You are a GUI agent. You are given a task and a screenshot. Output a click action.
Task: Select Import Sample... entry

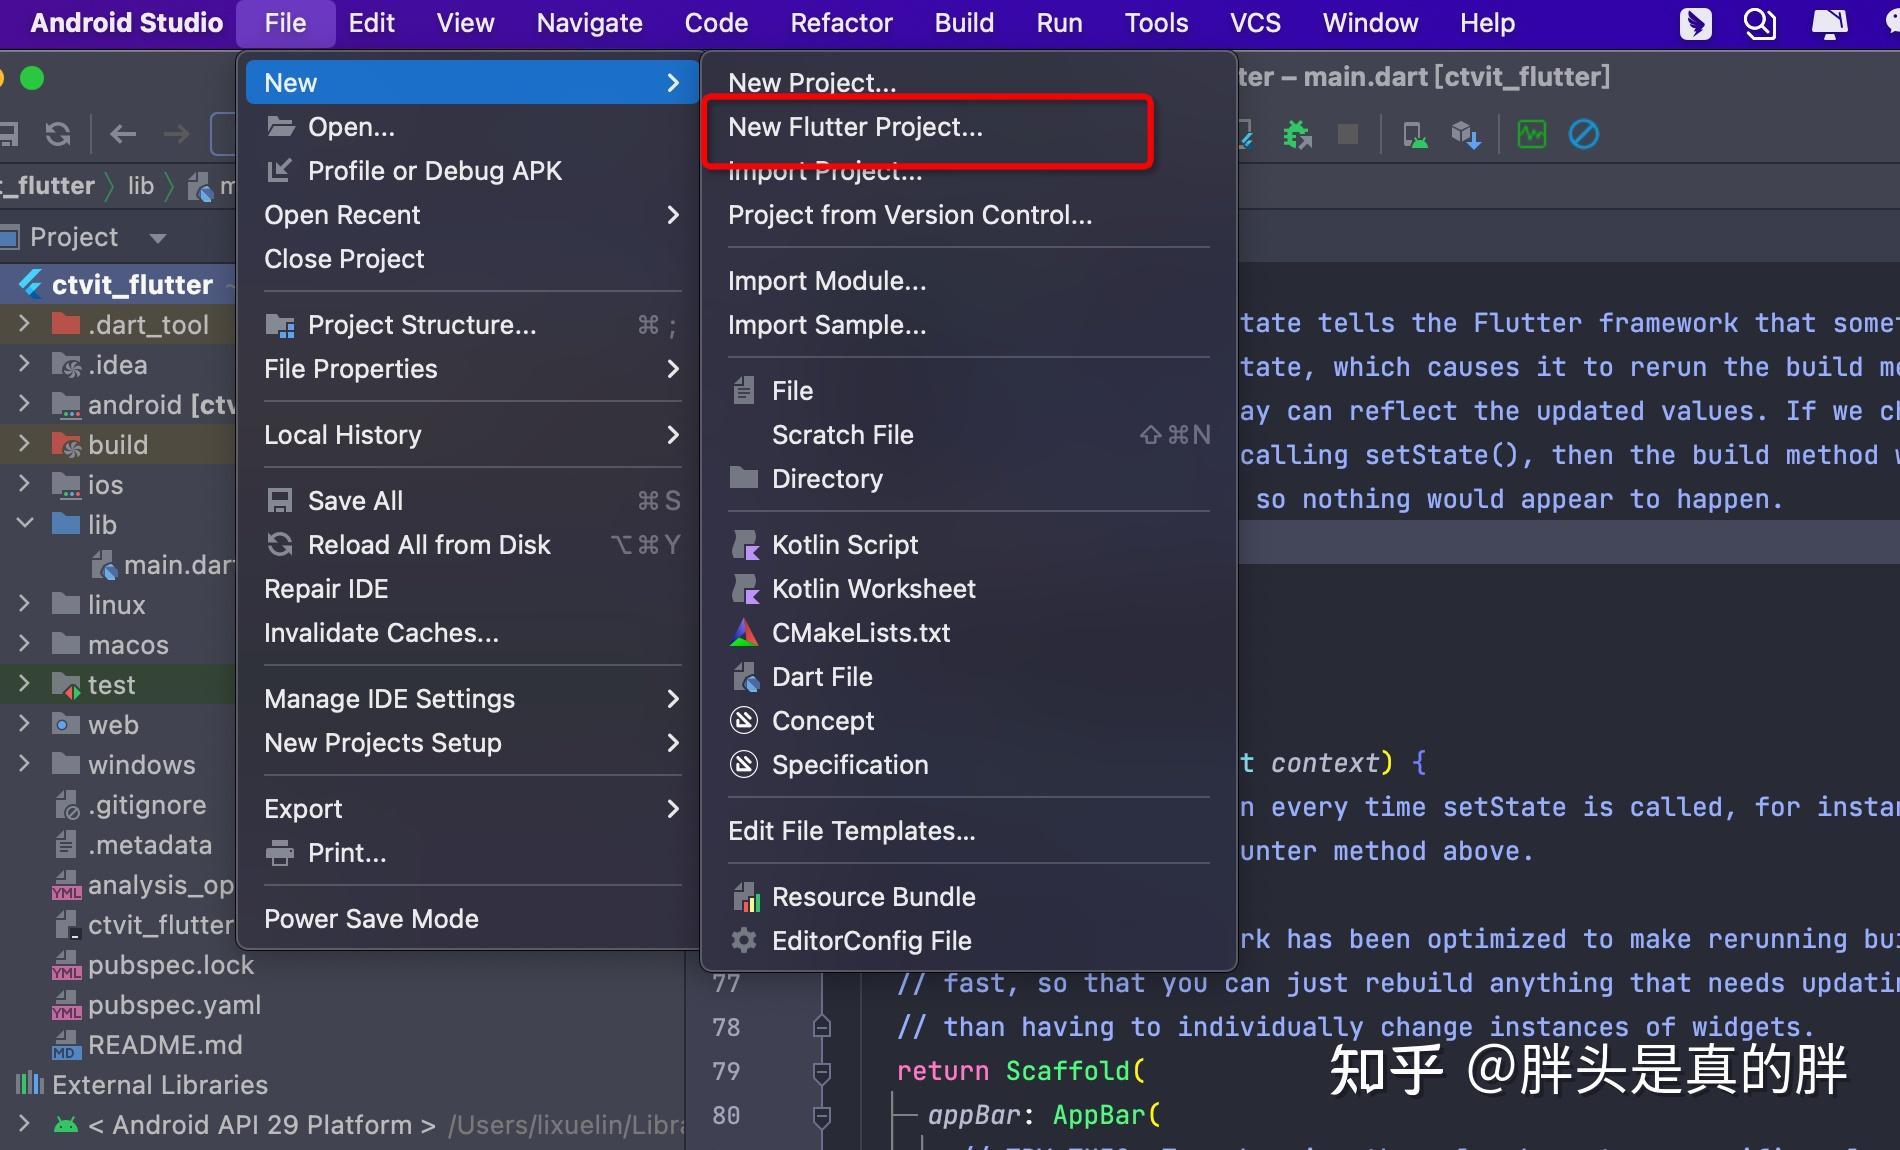969,324
